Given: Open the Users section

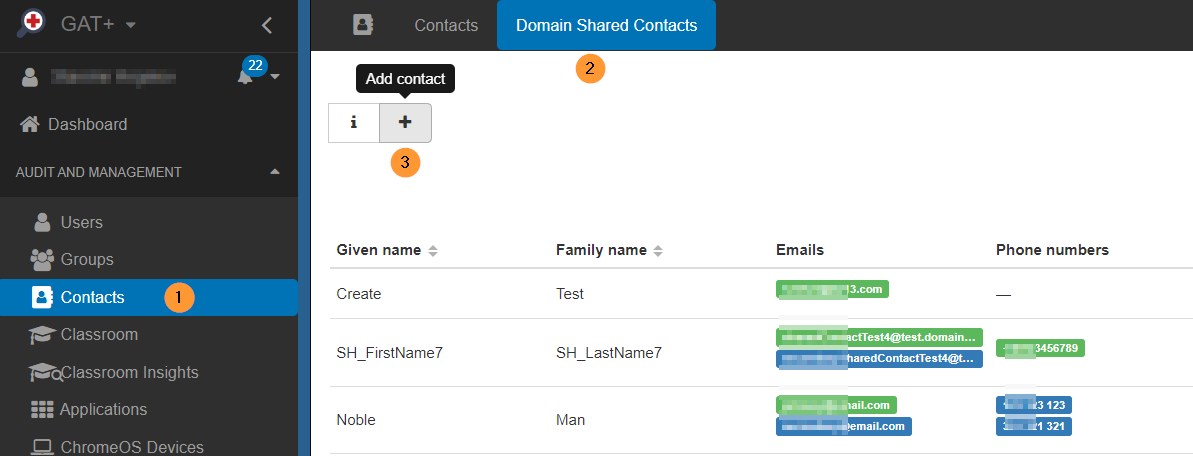Looking at the screenshot, I should click(81, 222).
